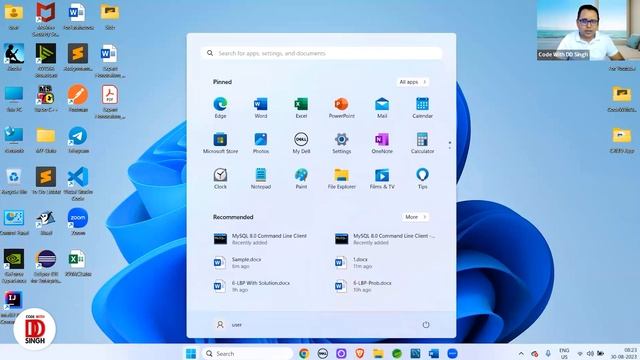Switch to Zoom on the taskbar
The image size is (640, 360).
pyautogui.click(x=452, y=353)
